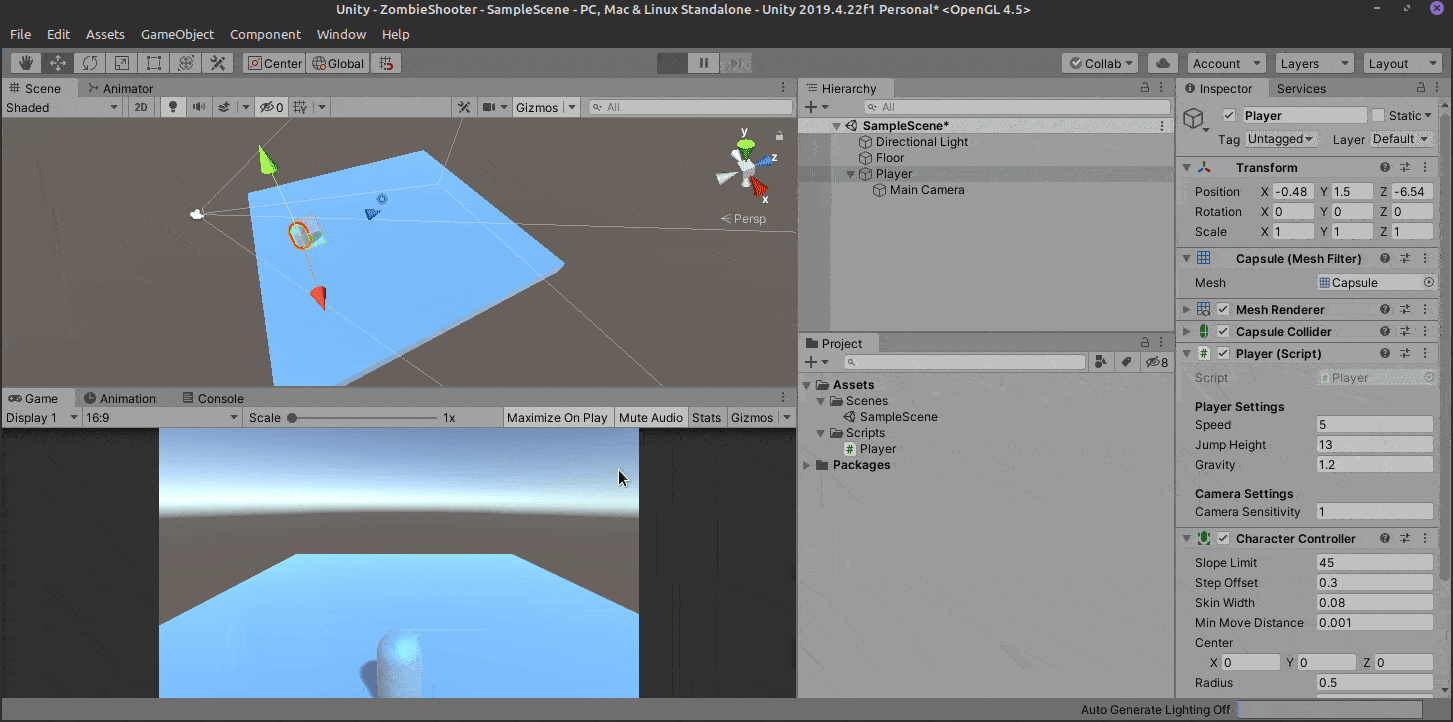This screenshot has height=722, width=1453.
Task: Open the cloud services icon
Action: coord(1162,63)
